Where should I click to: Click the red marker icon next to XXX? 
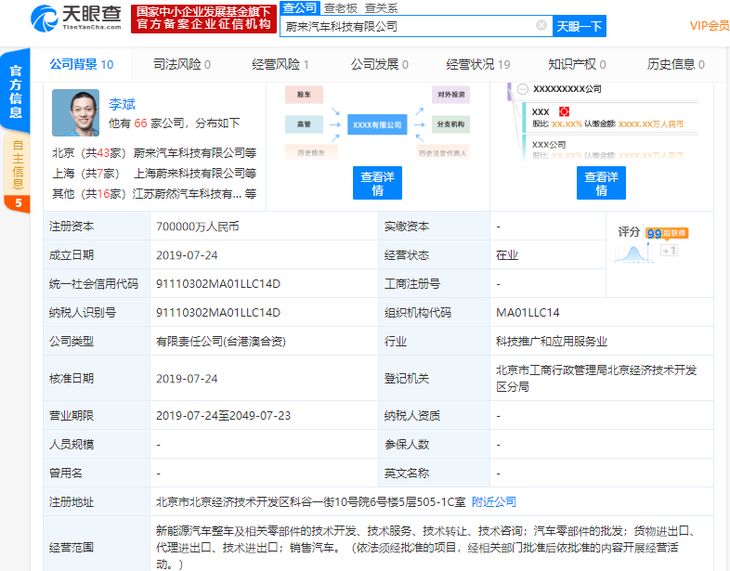[564, 112]
